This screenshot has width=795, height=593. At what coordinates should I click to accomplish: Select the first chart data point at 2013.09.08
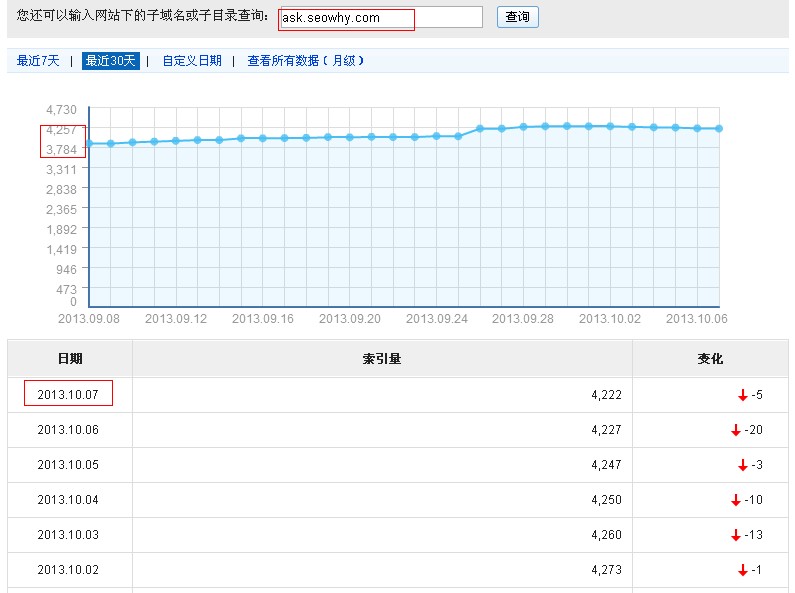(x=89, y=143)
